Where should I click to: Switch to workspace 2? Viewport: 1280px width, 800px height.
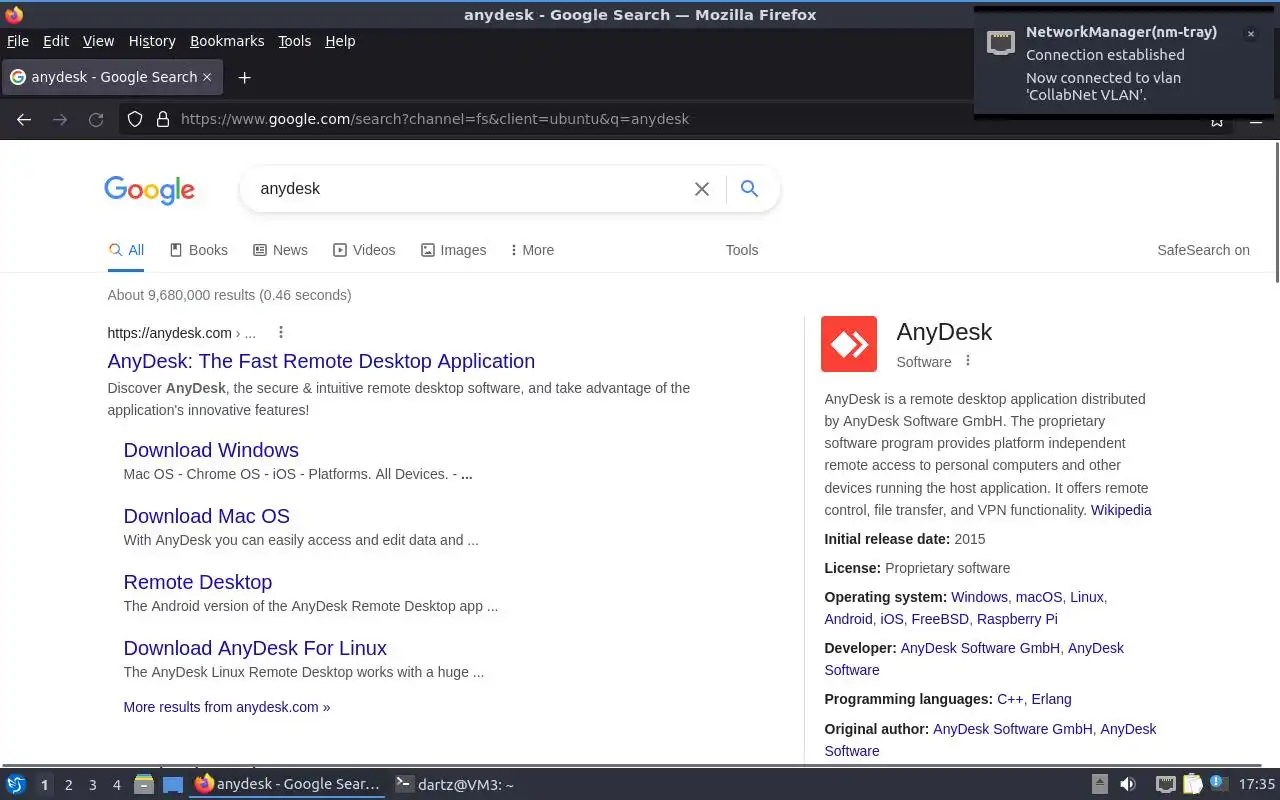[x=68, y=785]
